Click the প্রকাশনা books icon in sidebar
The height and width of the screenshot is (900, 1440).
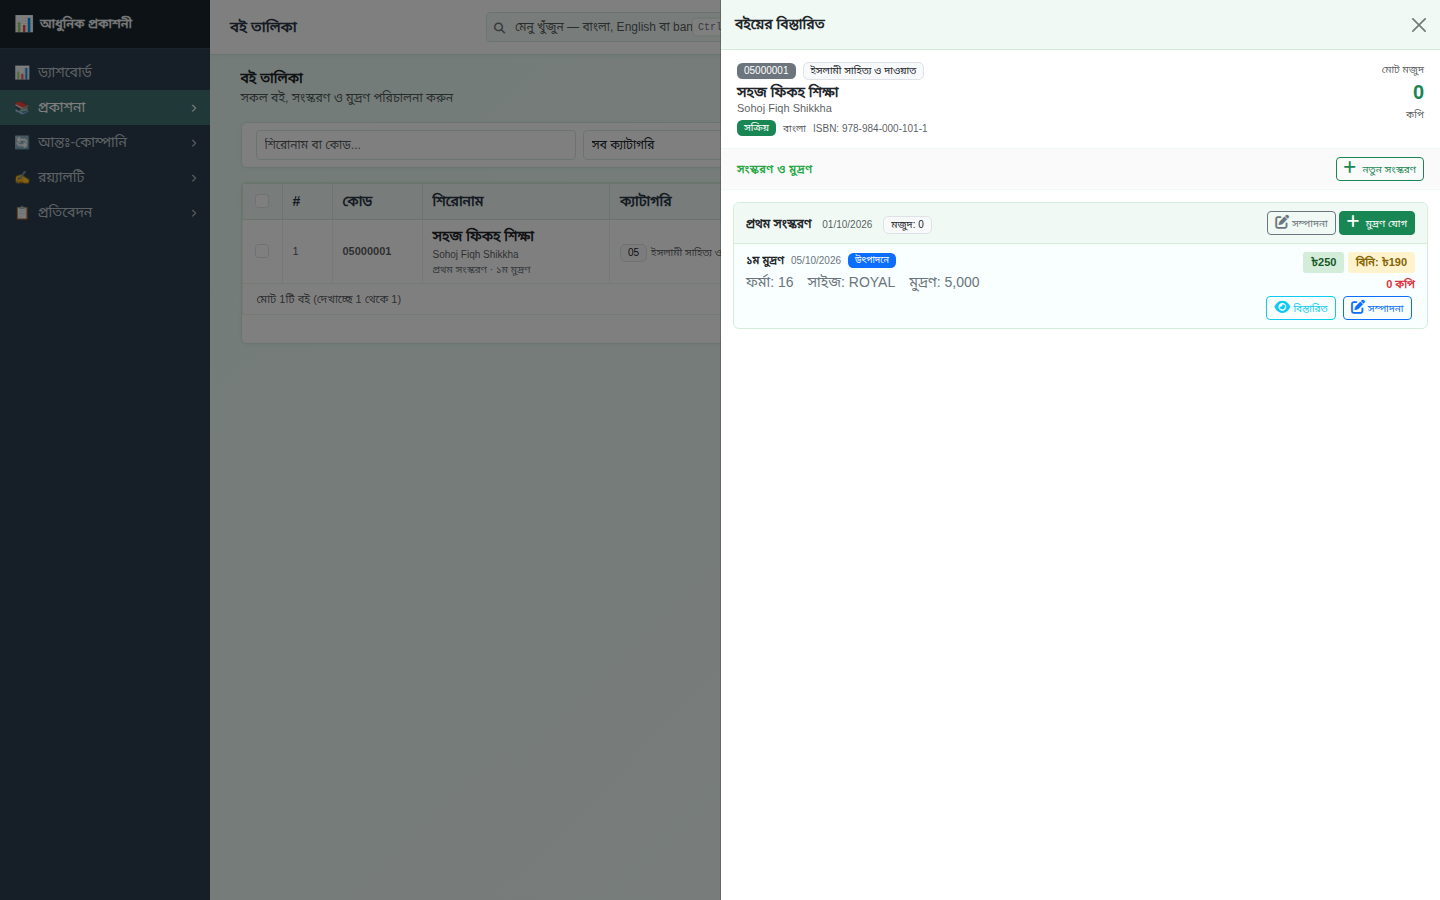tap(22, 107)
